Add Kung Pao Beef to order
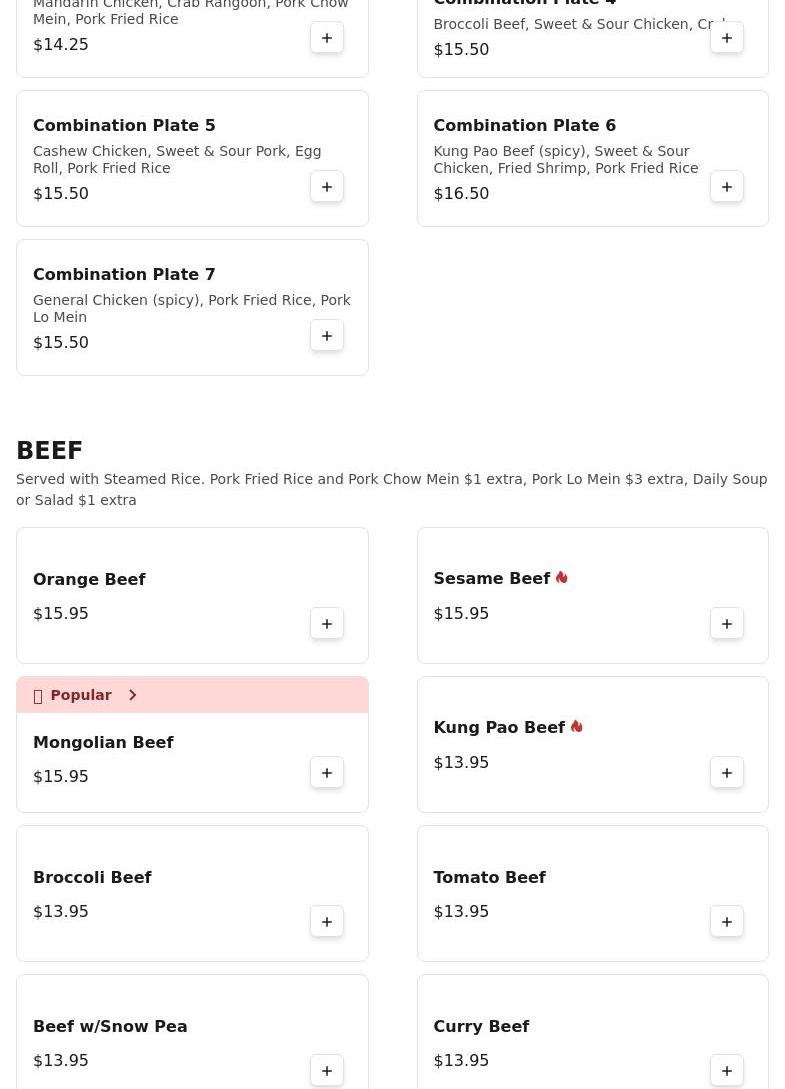Screen dimensions: 785x1089 click(727, 773)
